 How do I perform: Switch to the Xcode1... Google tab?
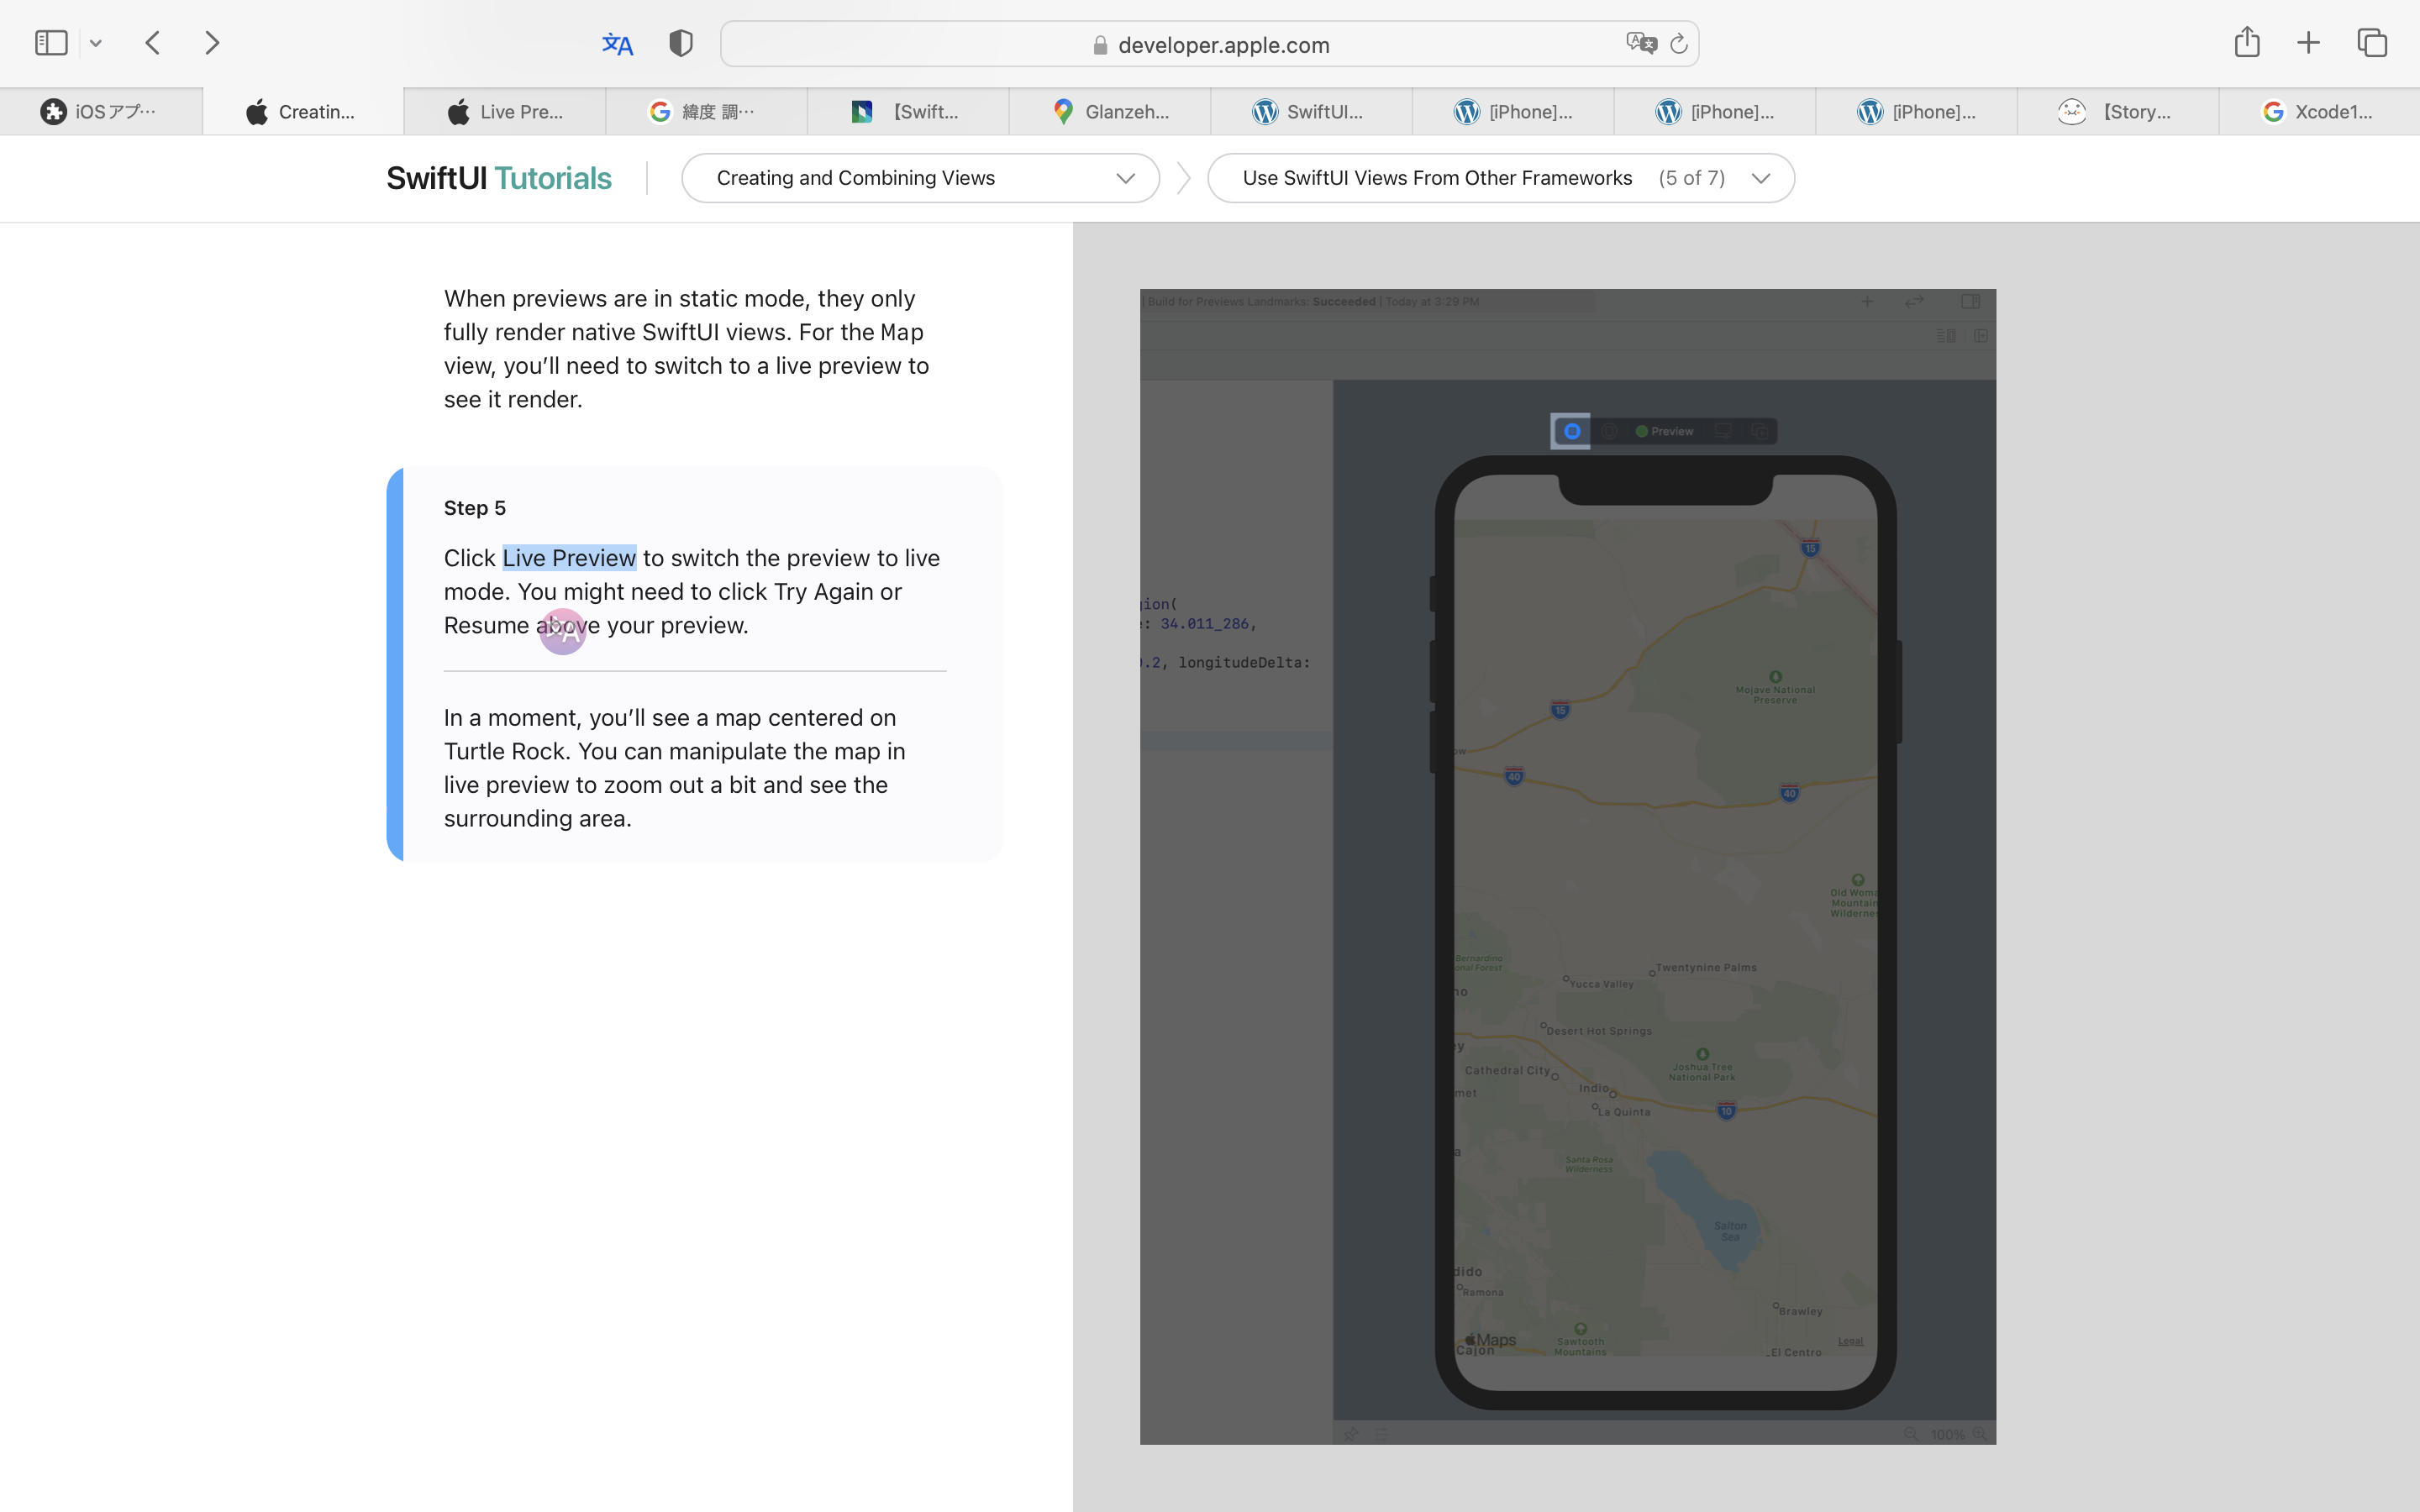(2320, 112)
